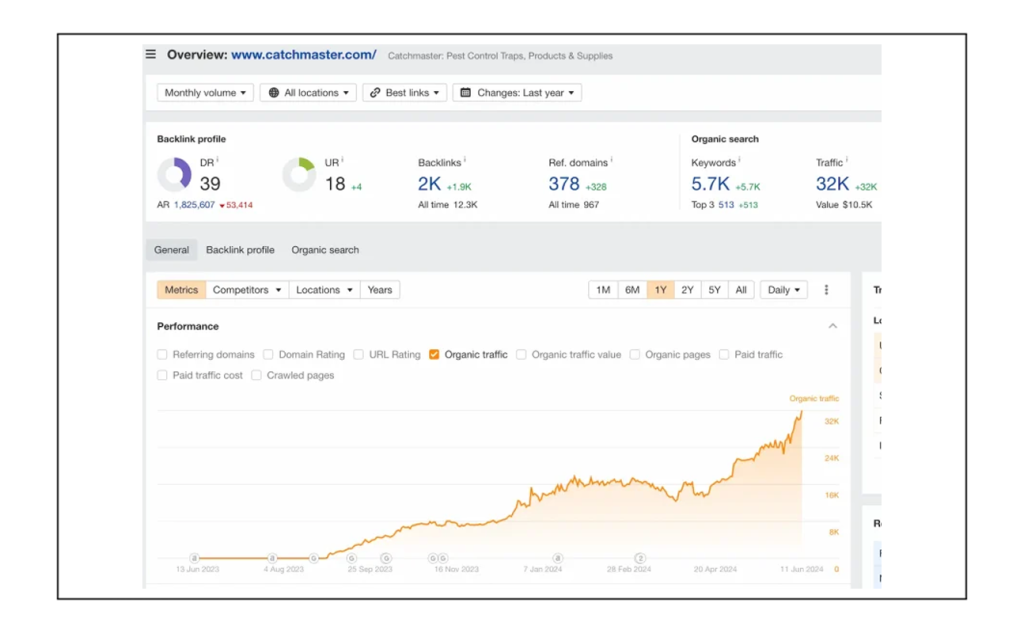Click the timeline marker above 4 Aug 2023
This screenshot has width=1024, height=633.
click(x=272, y=558)
